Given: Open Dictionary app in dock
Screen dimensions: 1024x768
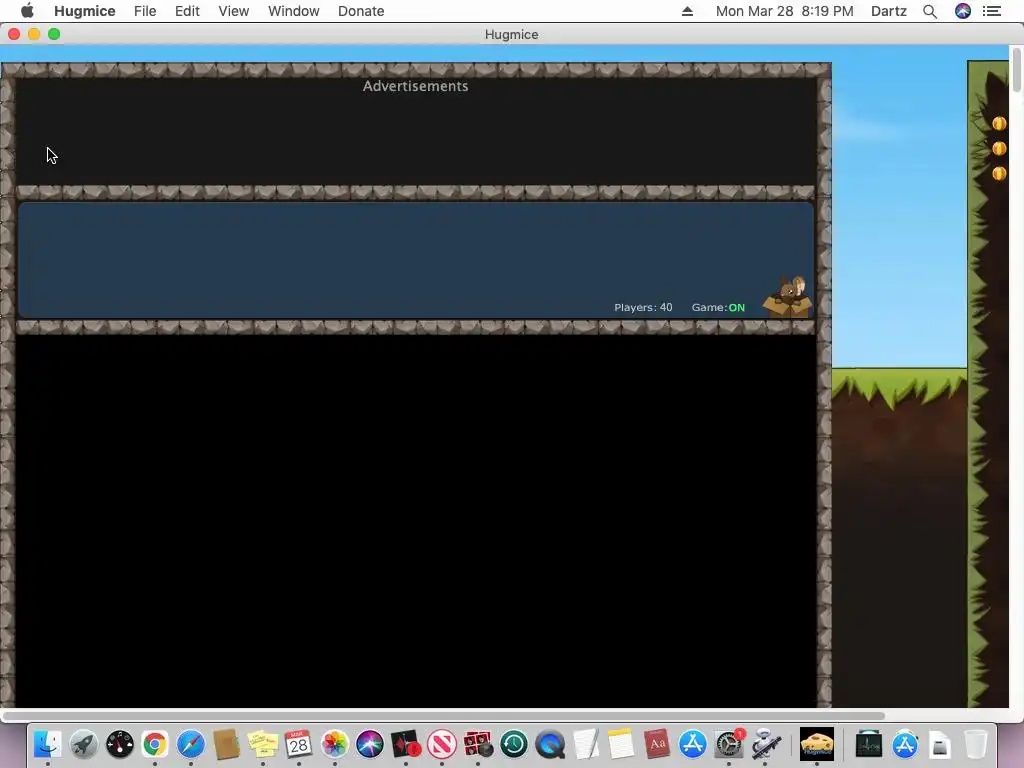Looking at the screenshot, I should 657,744.
